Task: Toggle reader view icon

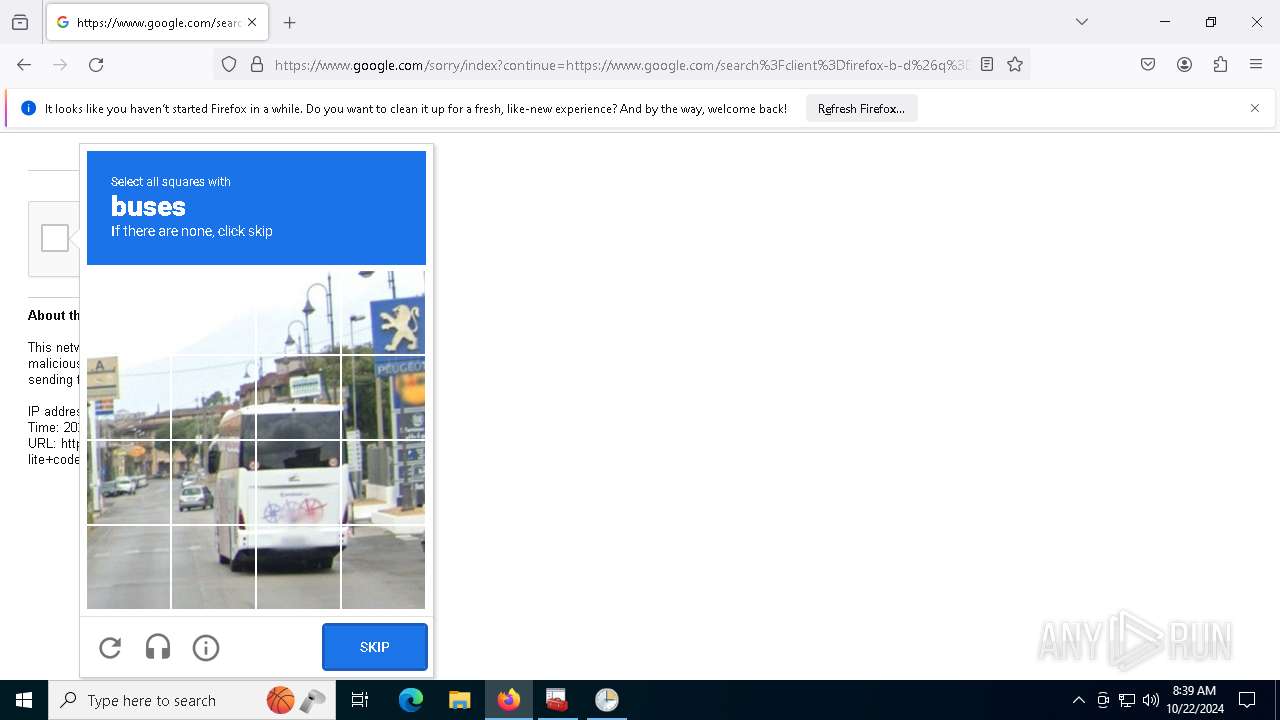Action: 987,64
